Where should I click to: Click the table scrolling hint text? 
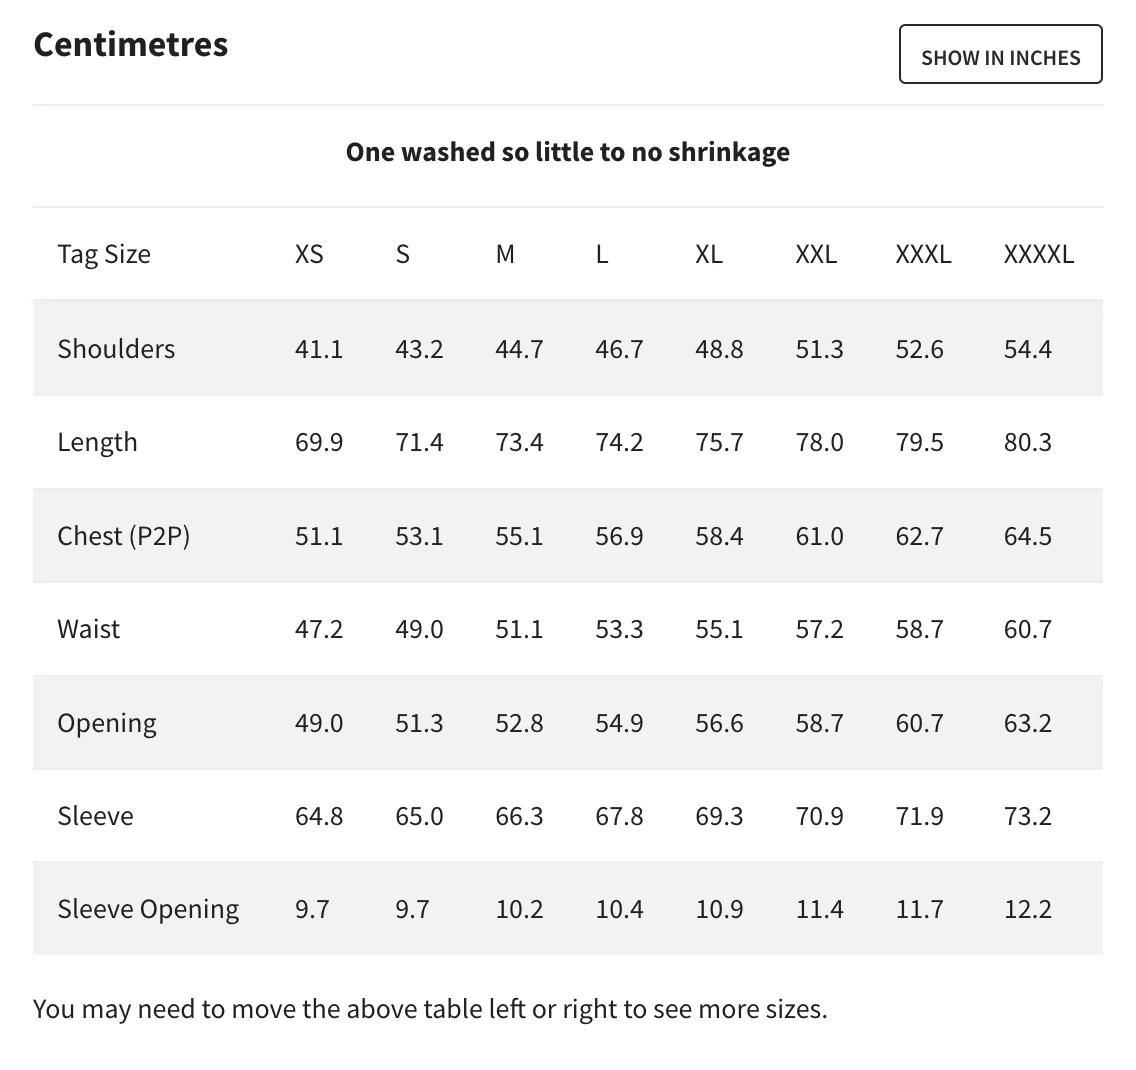(430, 1008)
